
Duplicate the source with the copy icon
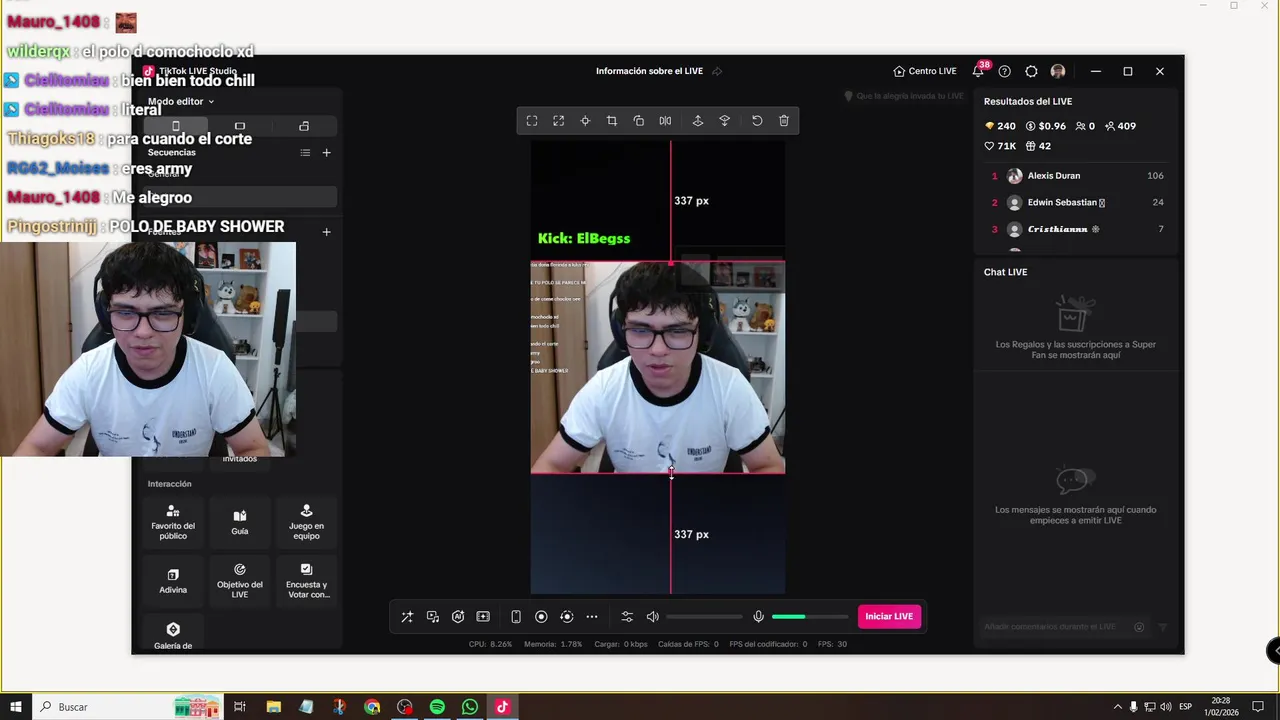[x=638, y=121]
